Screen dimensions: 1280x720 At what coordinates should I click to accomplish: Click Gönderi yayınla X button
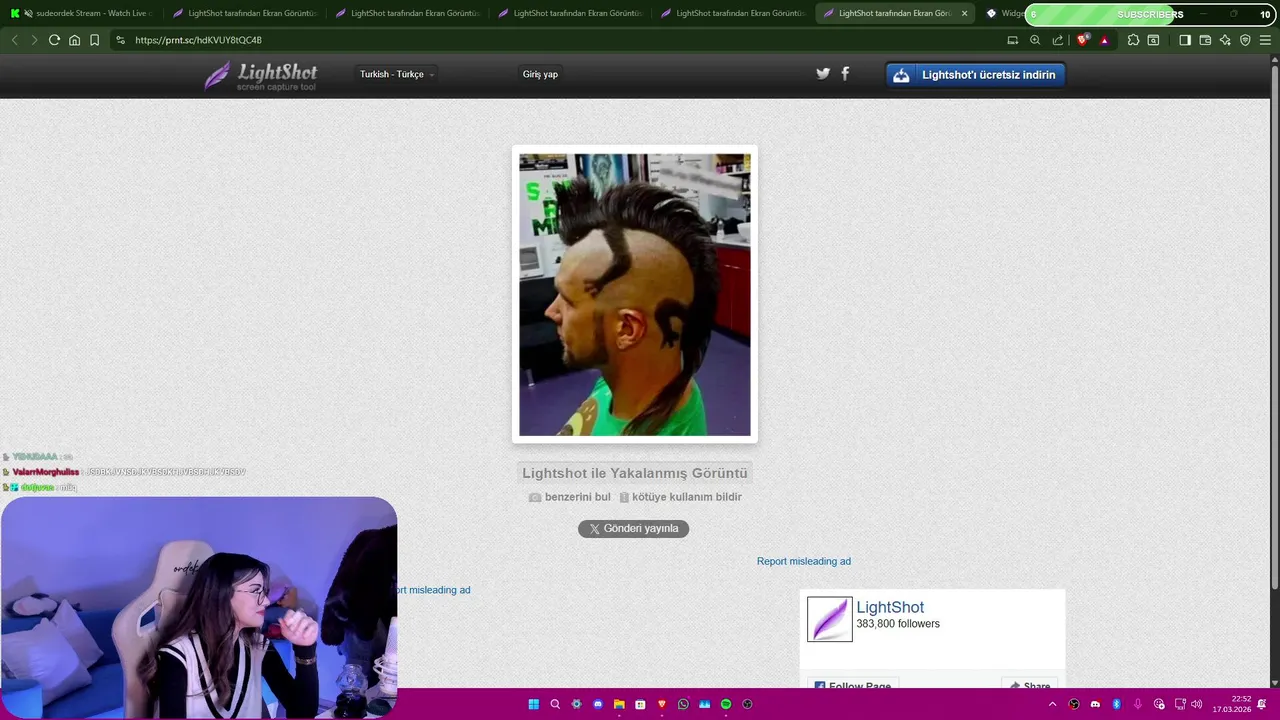pos(633,528)
